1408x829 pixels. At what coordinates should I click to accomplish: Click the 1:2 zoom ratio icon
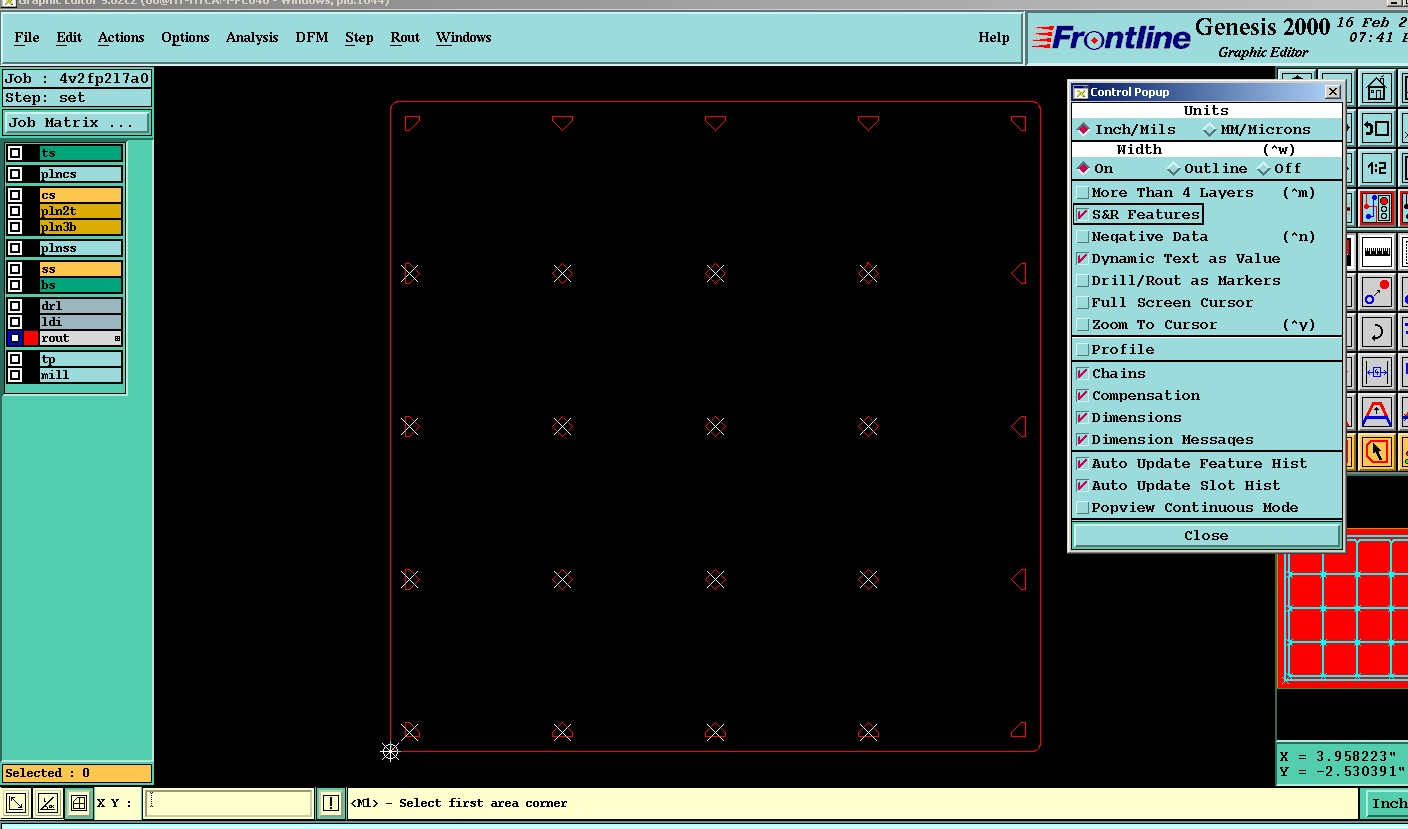pos(1377,169)
